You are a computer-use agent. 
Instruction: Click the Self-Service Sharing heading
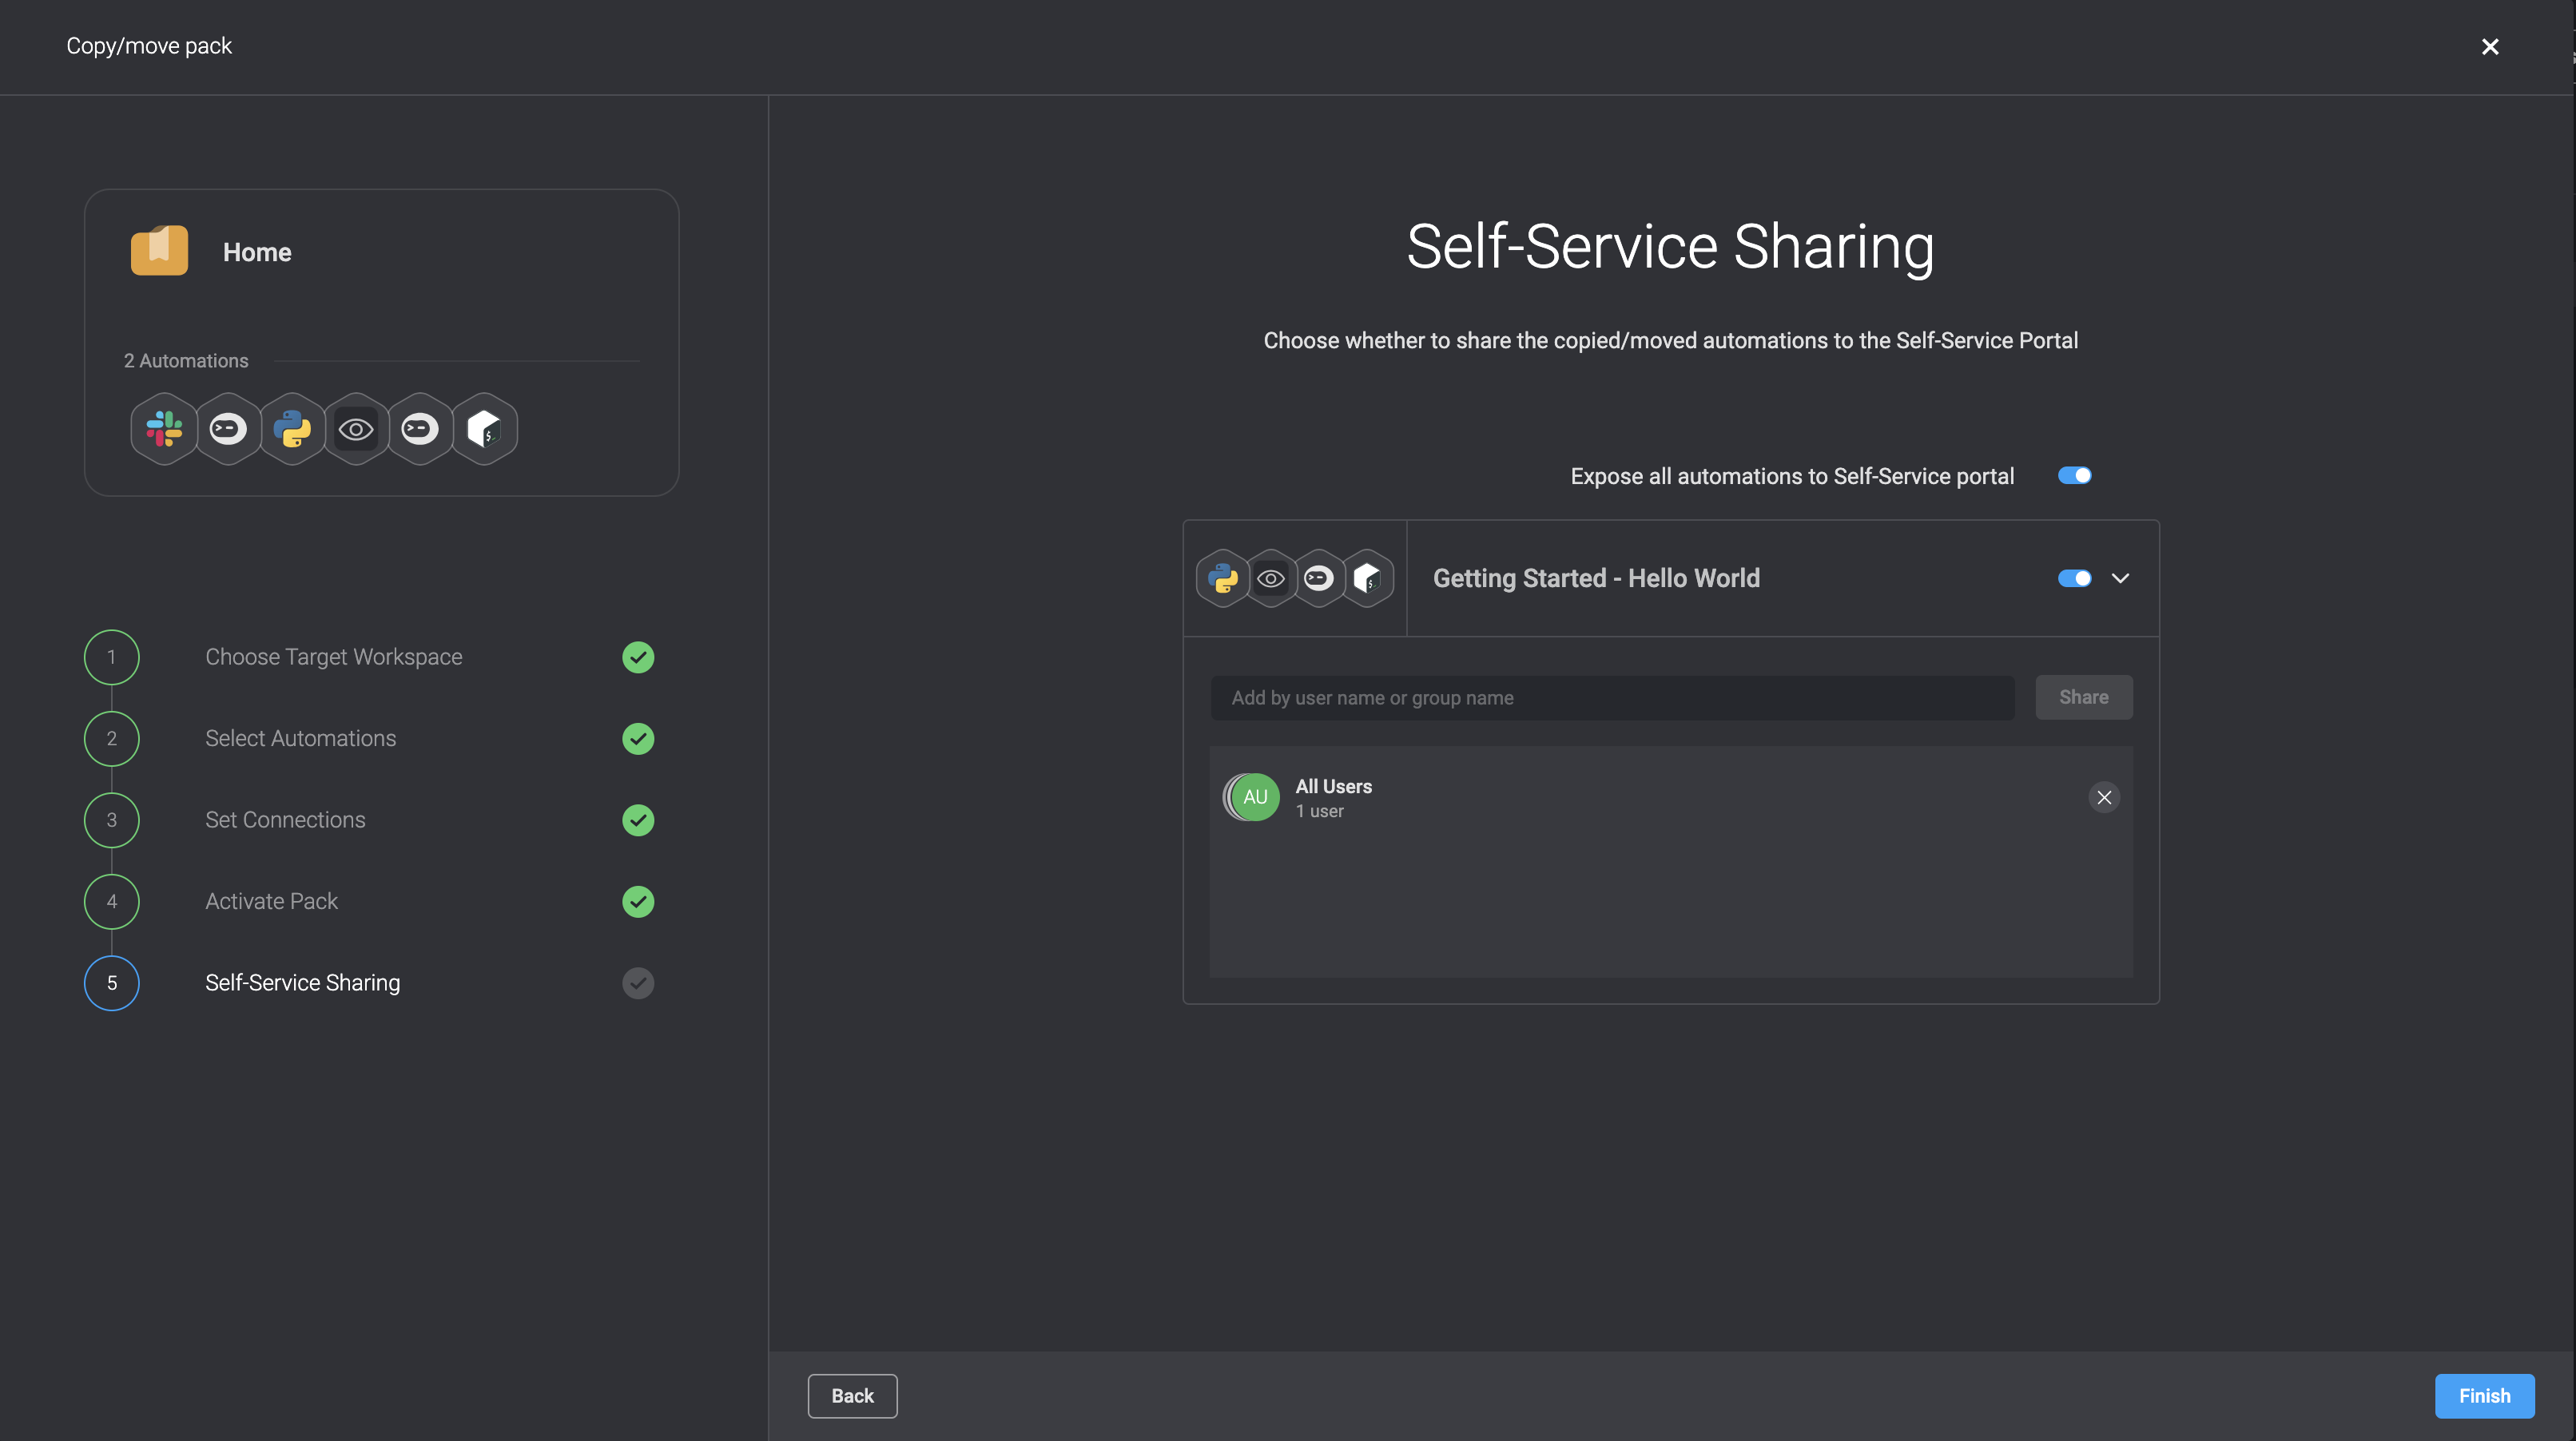(x=1670, y=246)
